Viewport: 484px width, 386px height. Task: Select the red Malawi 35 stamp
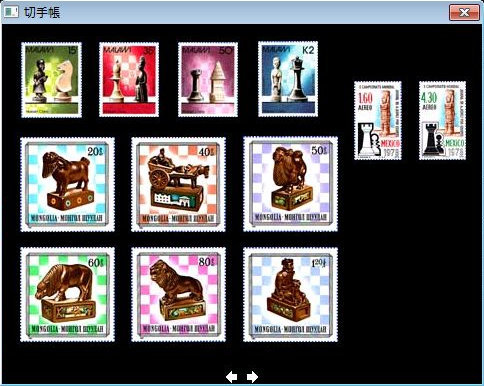point(129,80)
